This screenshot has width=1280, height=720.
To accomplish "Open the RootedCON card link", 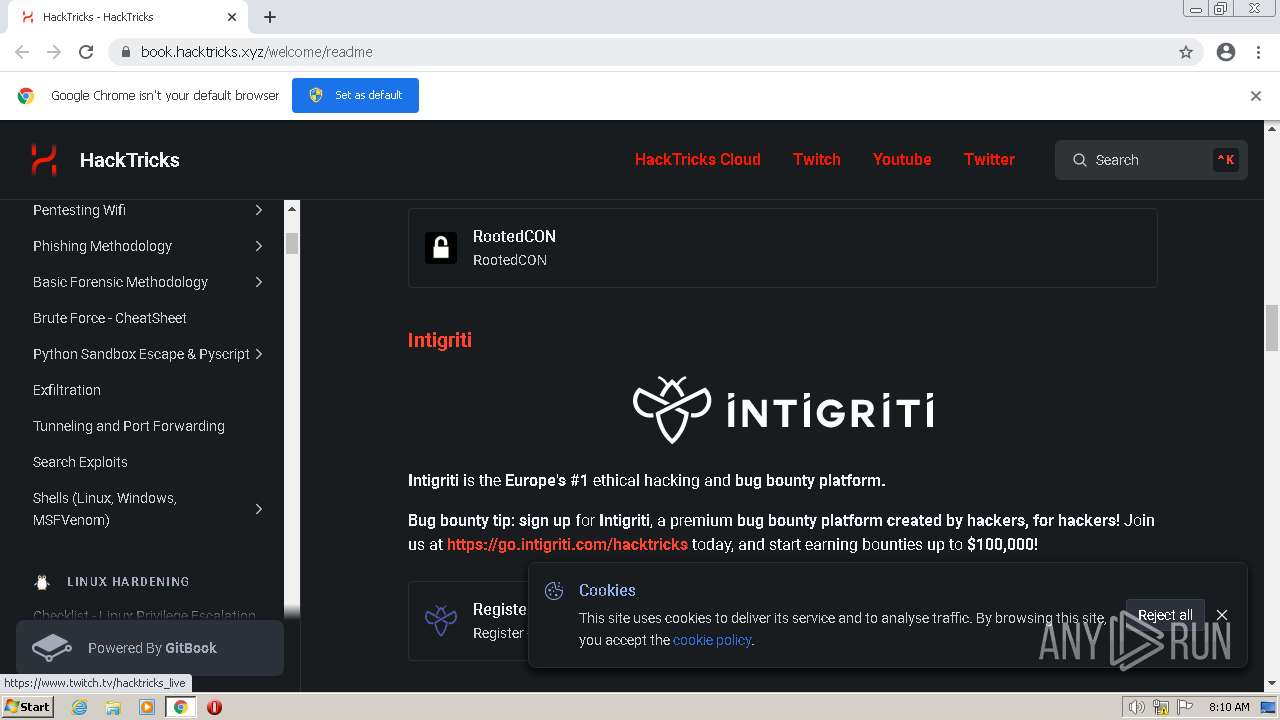I will coord(783,248).
